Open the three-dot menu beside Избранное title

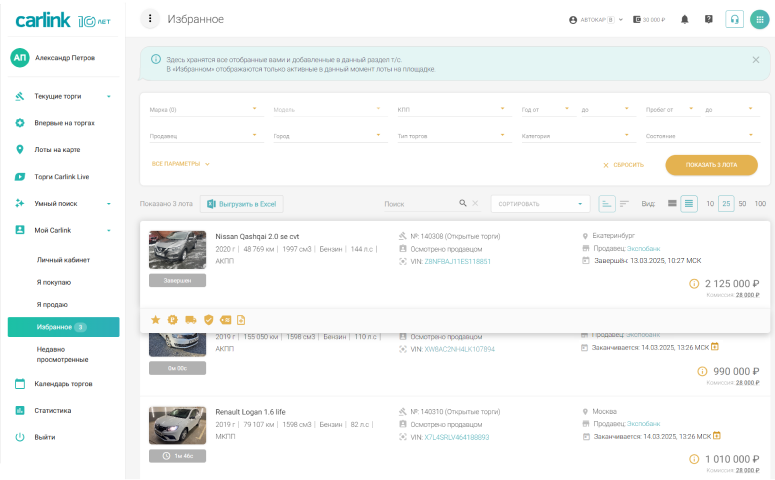(150, 19)
